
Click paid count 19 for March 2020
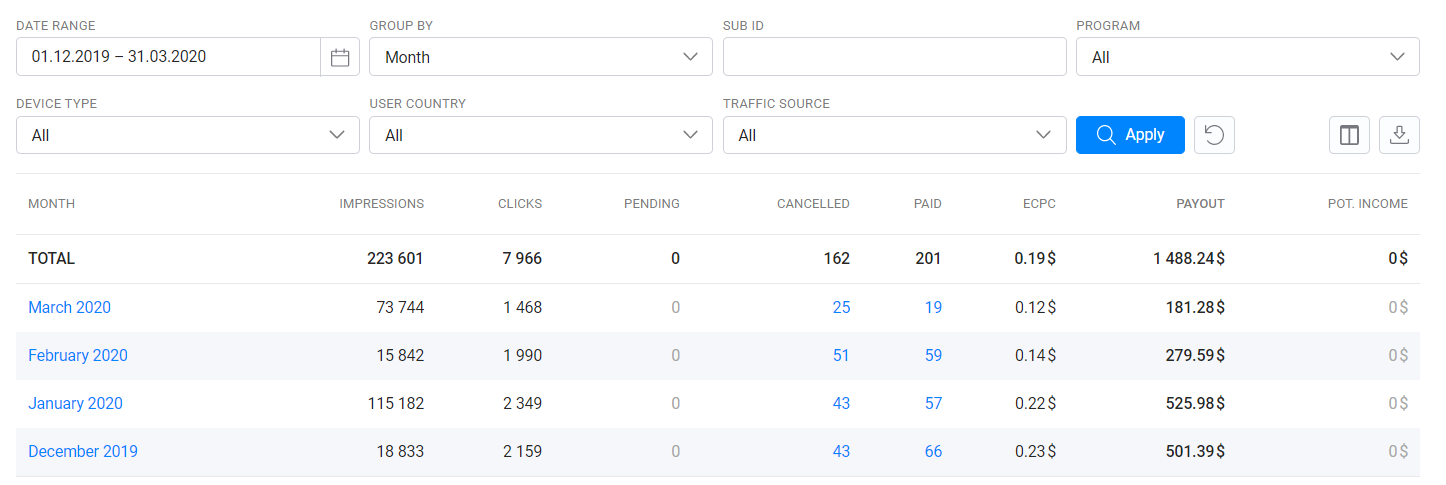click(933, 308)
